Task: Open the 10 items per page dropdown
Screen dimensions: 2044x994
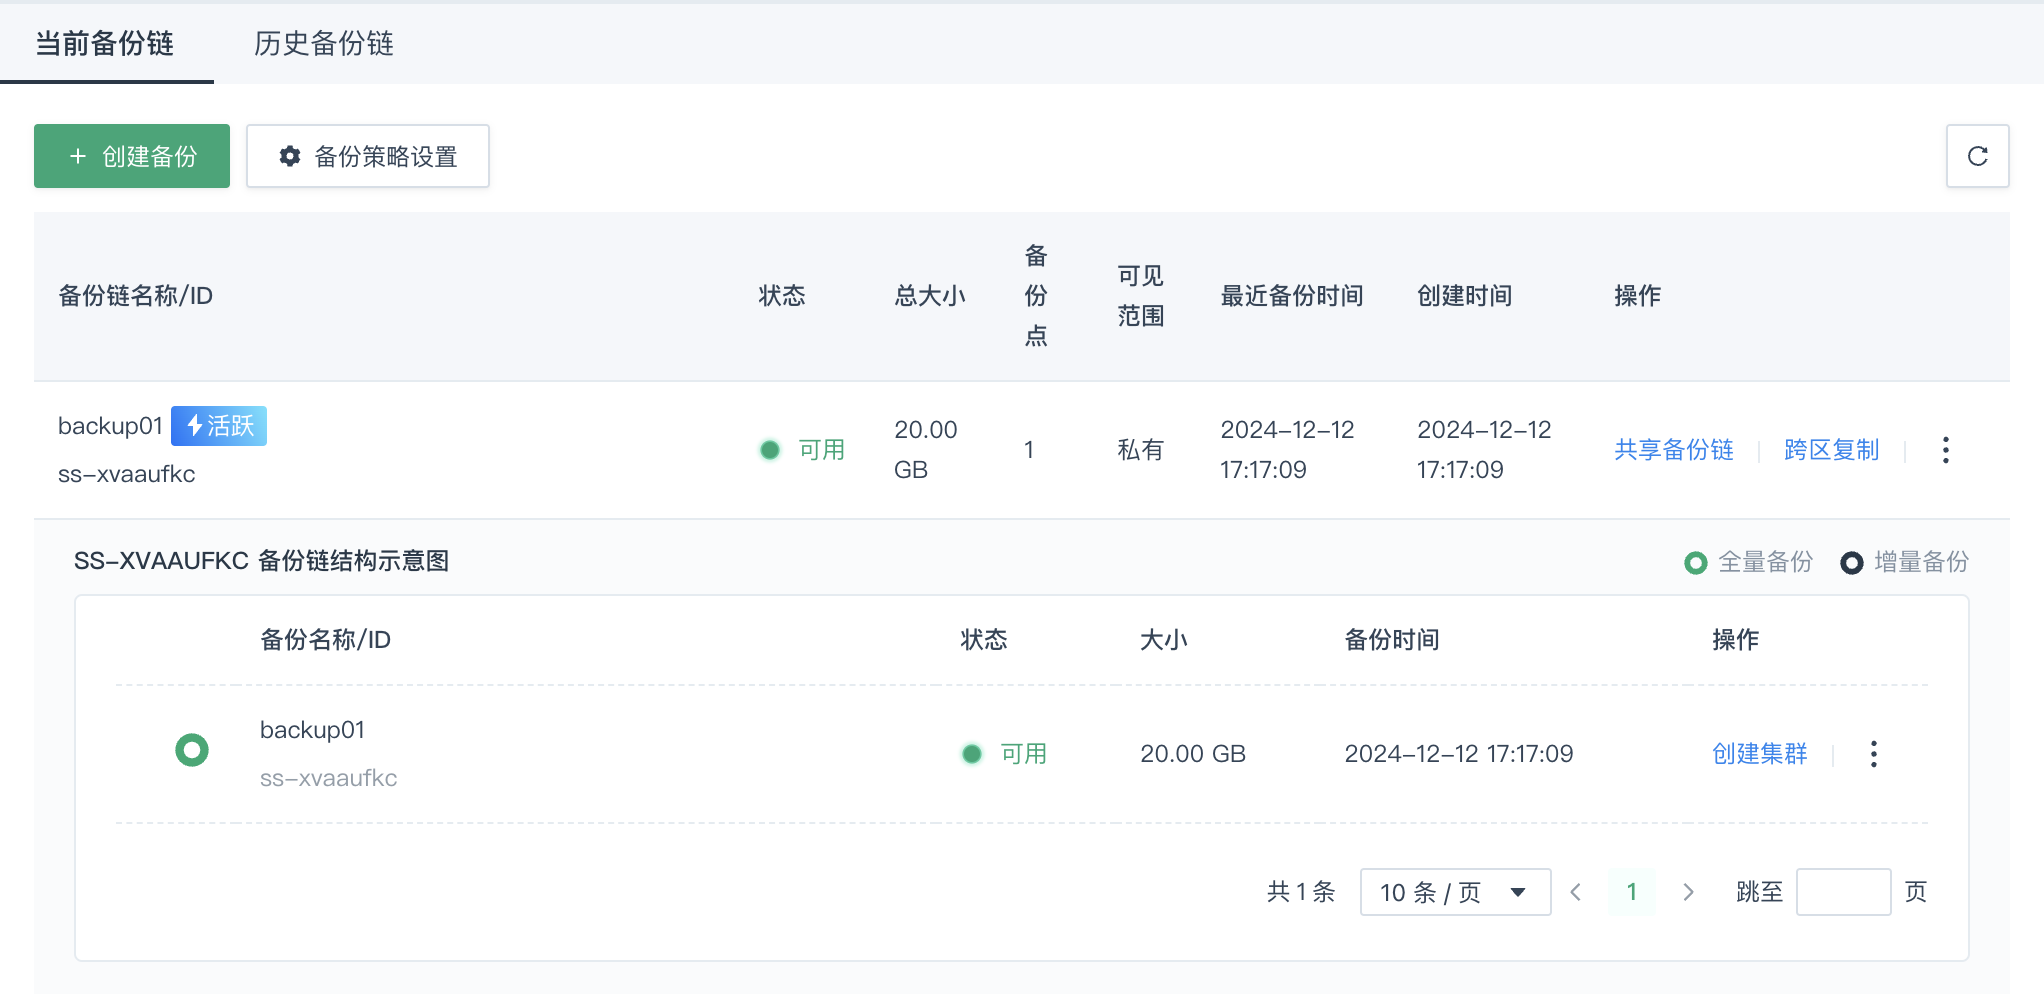Action: (x=1454, y=892)
